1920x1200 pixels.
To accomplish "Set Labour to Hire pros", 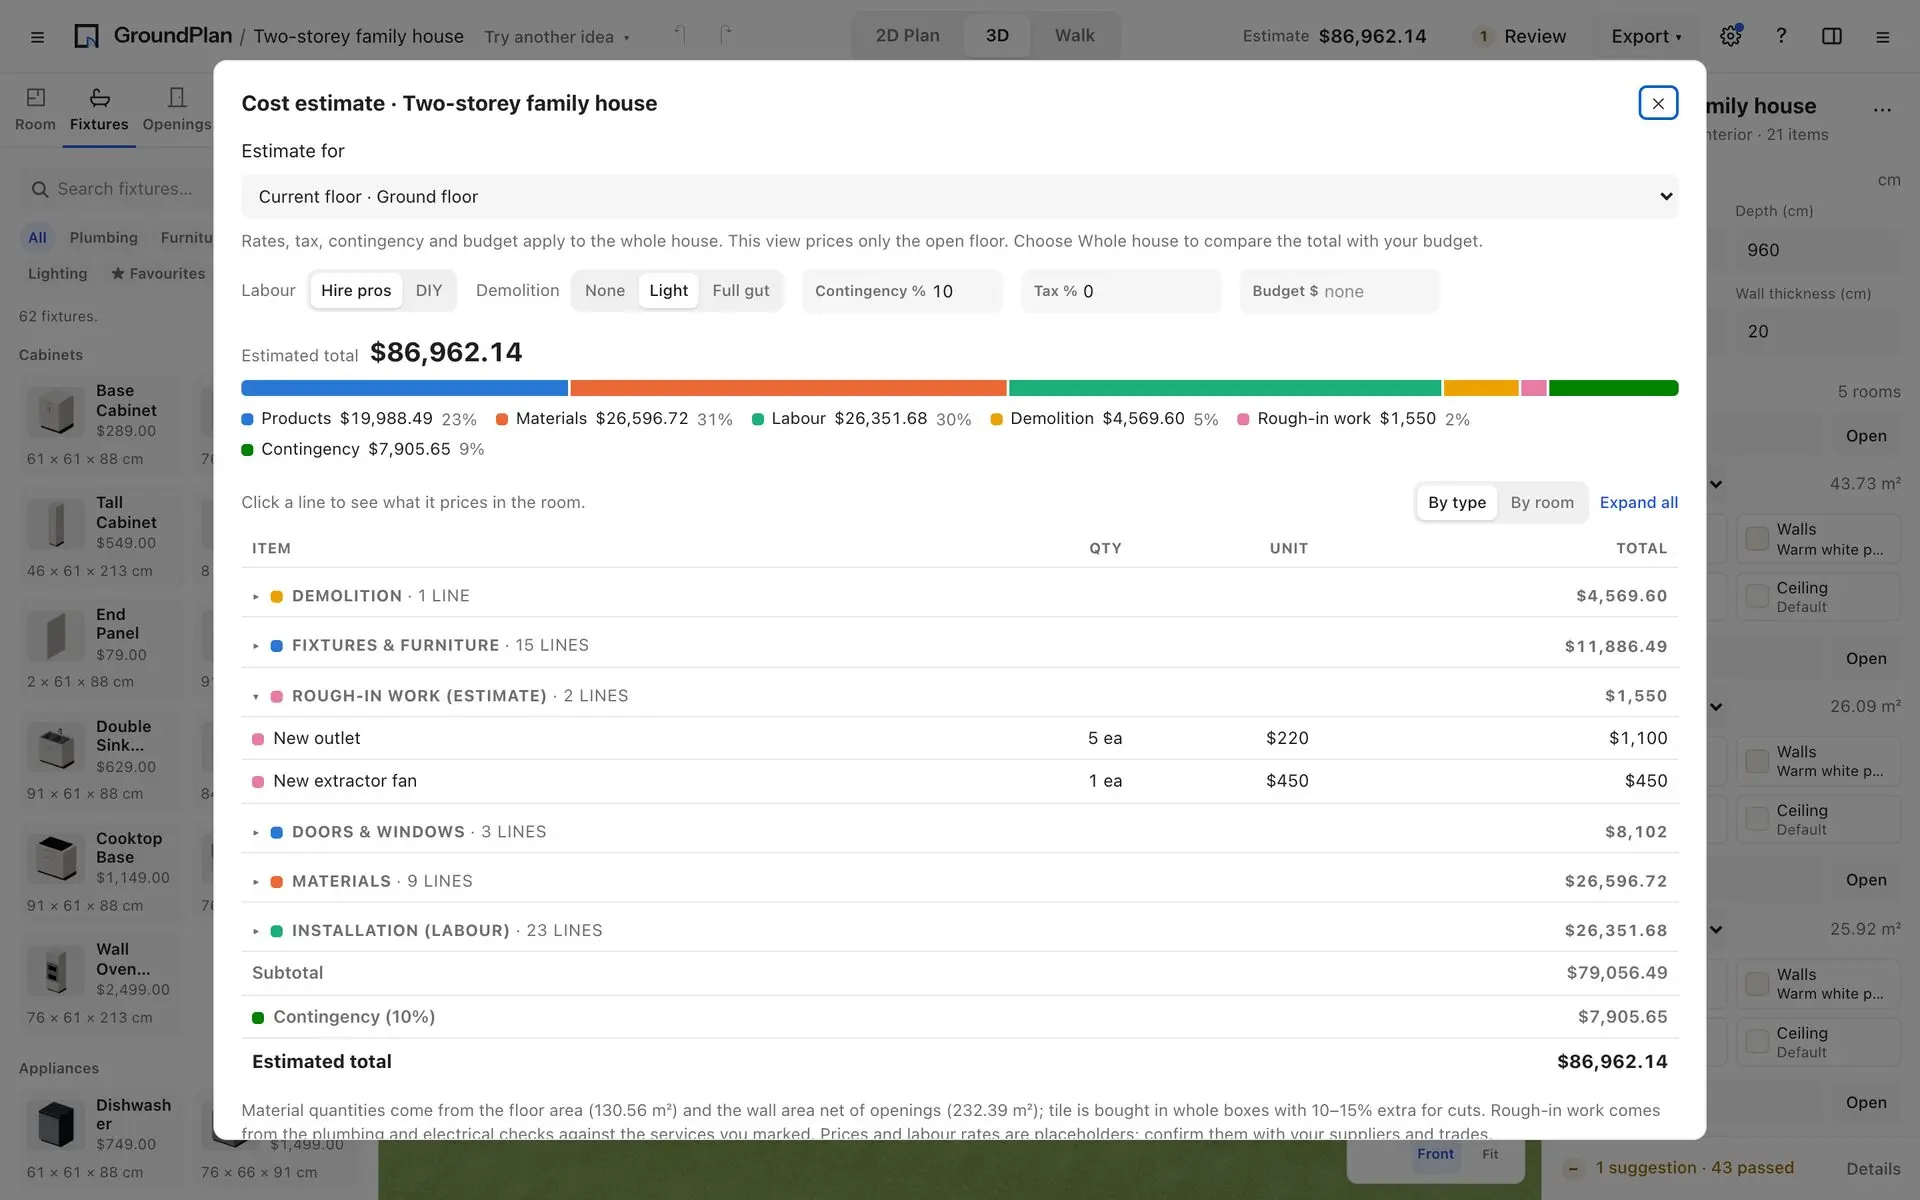I will 356,291.
